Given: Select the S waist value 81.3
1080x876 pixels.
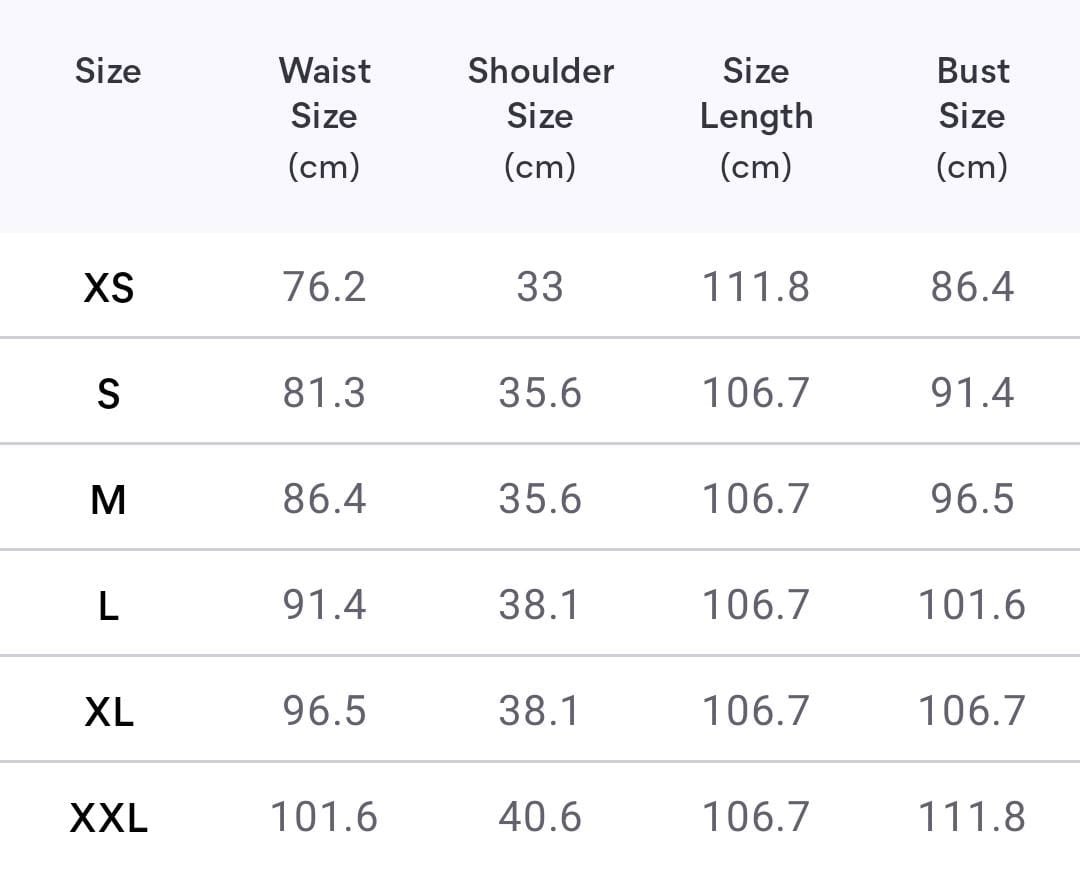Looking at the screenshot, I should (324, 393).
